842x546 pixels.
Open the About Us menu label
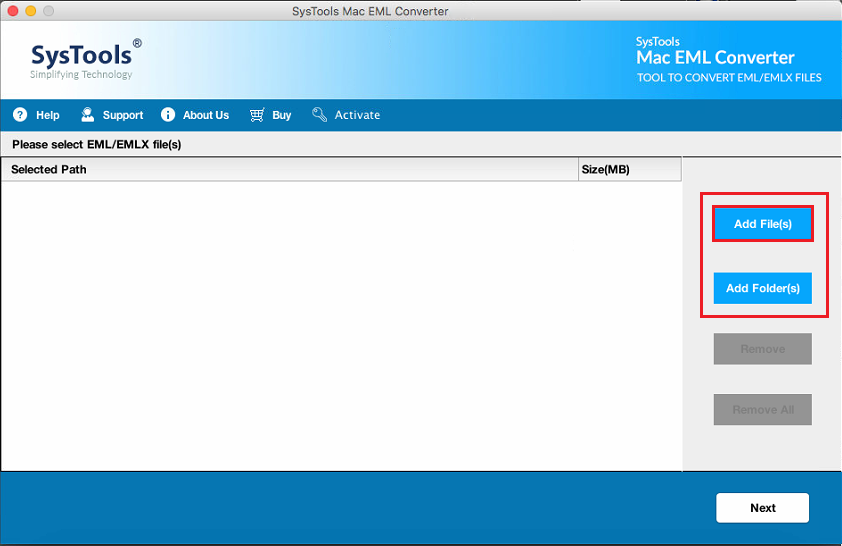[206, 115]
